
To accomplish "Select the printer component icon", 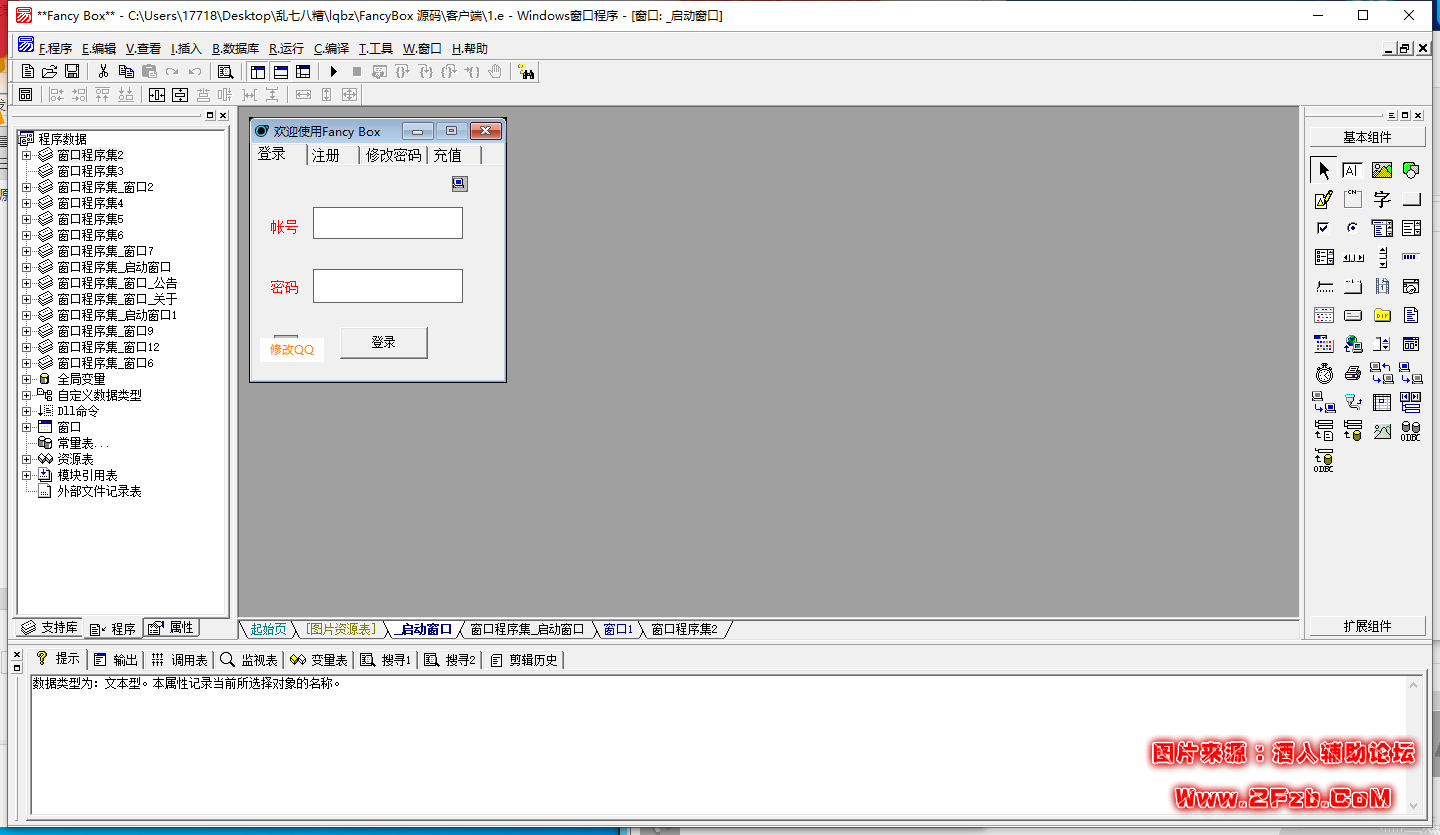I will click(x=1353, y=373).
